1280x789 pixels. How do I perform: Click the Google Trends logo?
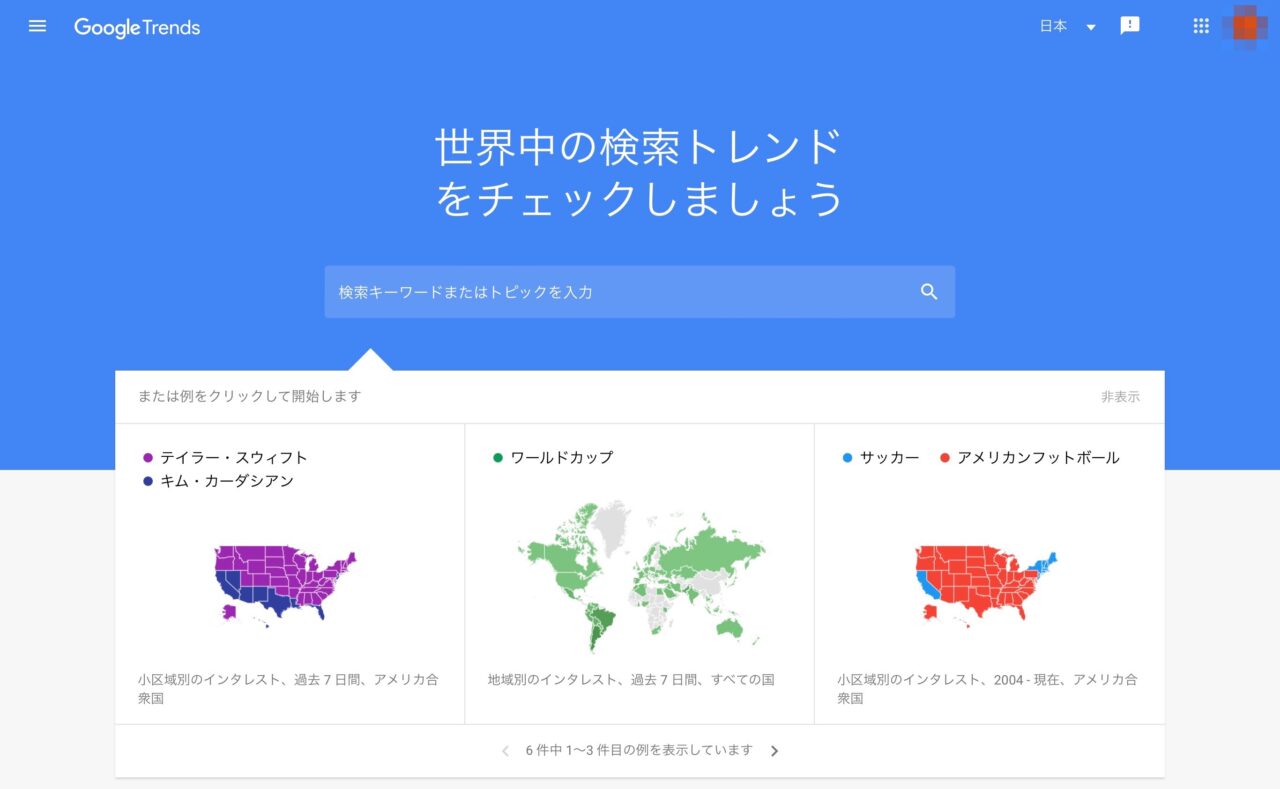coord(136,28)
